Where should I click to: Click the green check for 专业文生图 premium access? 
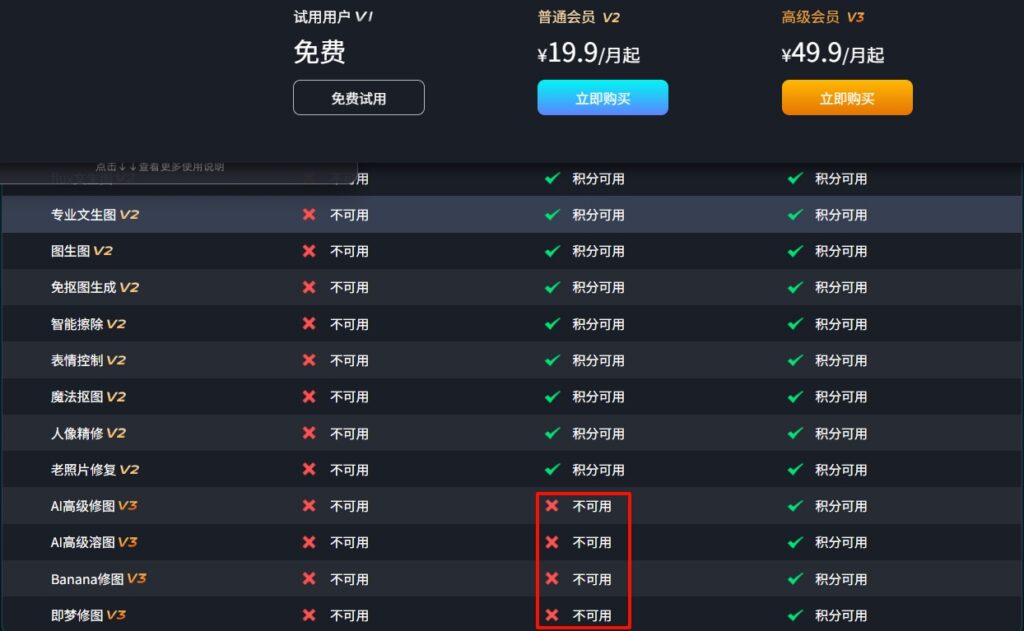795,214
